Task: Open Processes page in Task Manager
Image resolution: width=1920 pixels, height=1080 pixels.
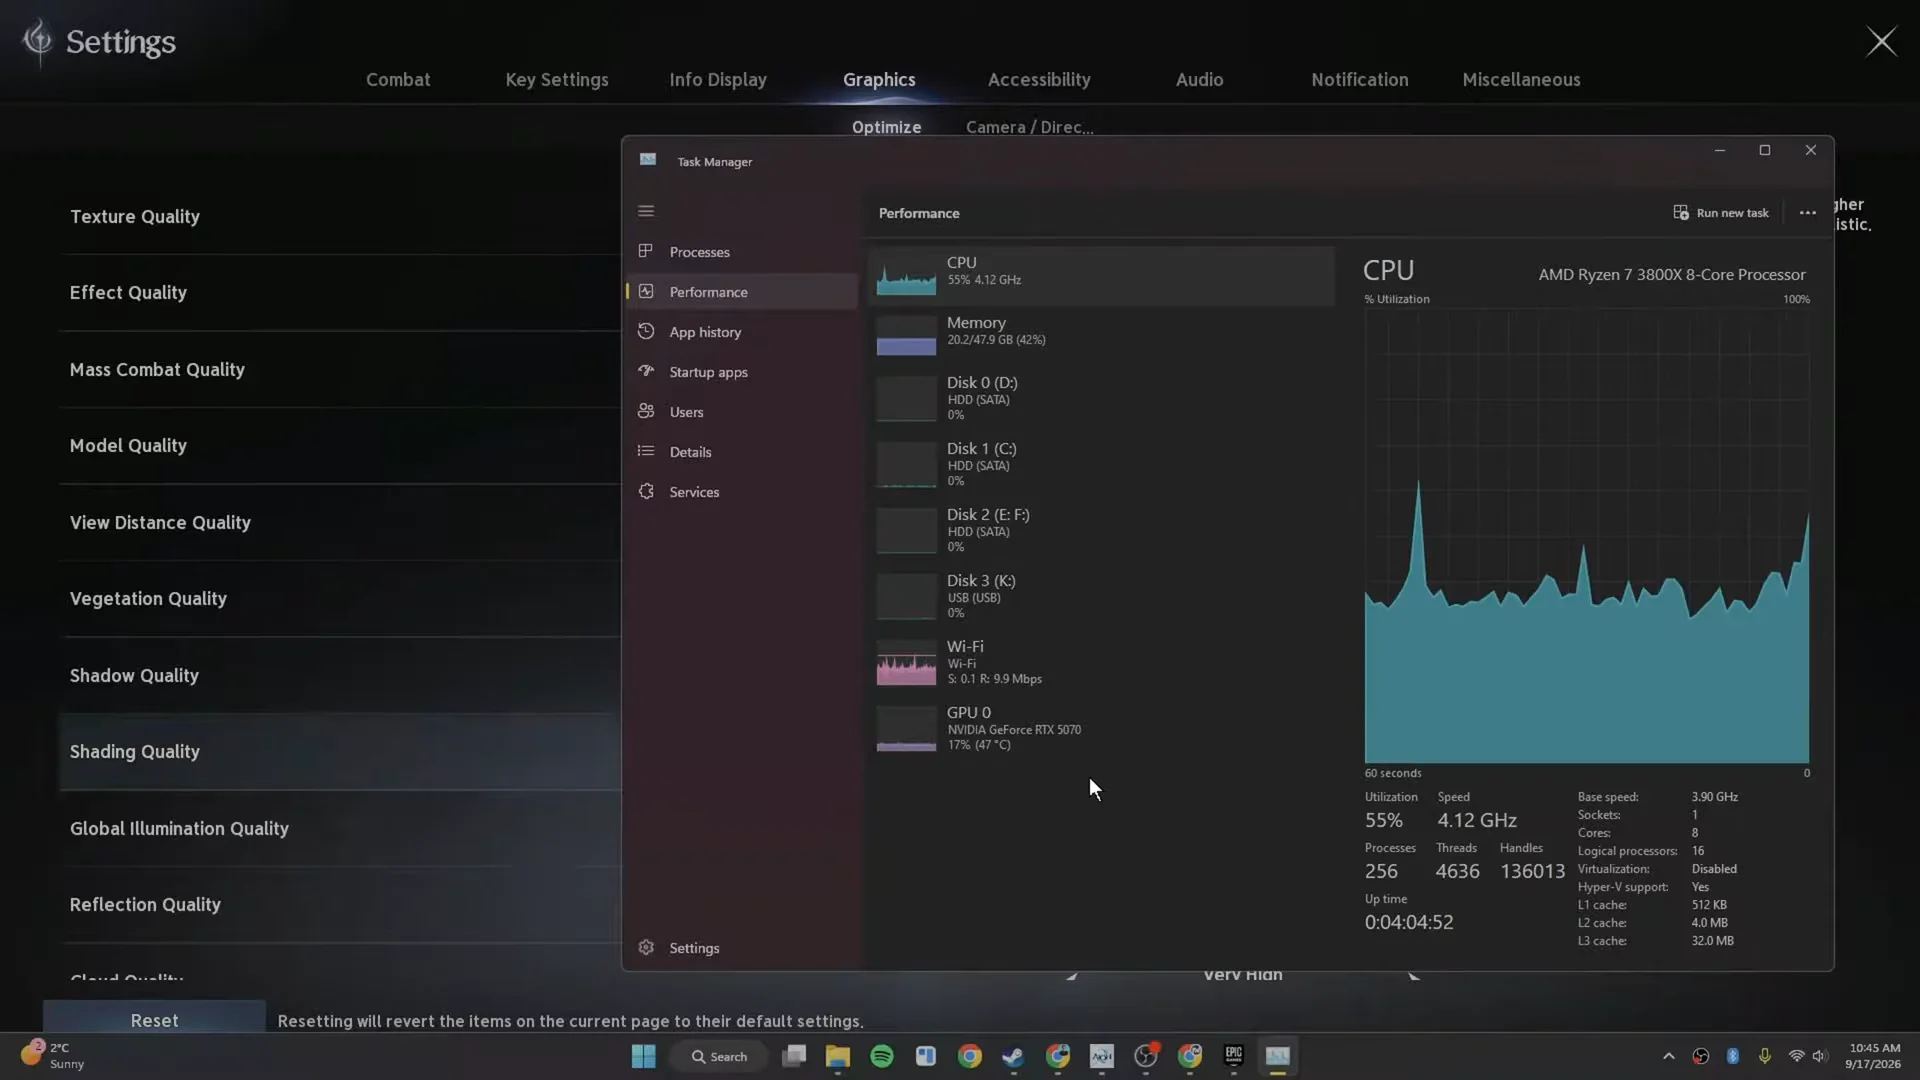Action: click(742, 252)
